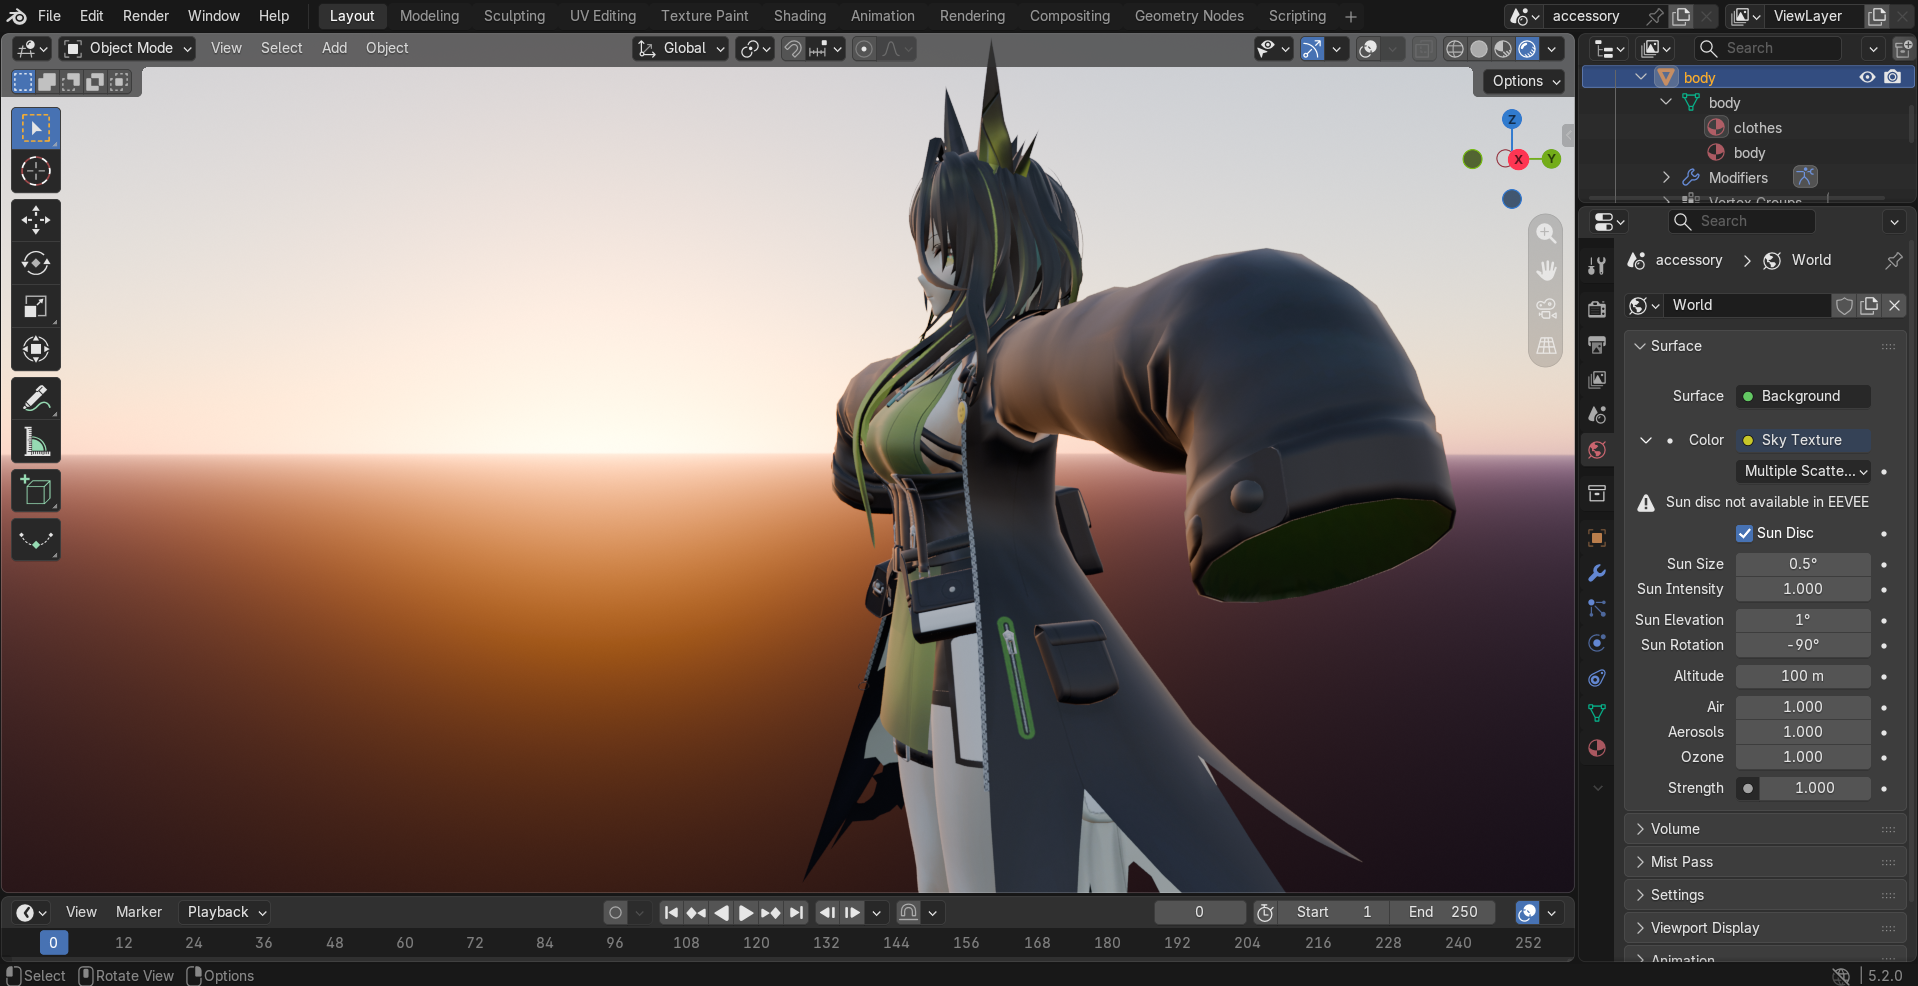1918x986 pixels.
Task: Select the Scale tool
Action: tap(36, 306)
